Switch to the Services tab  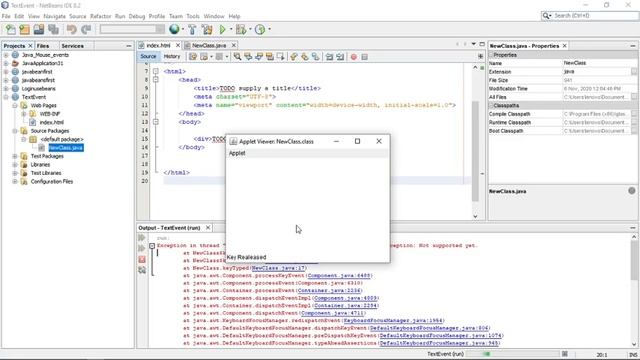tap(73, 46)
